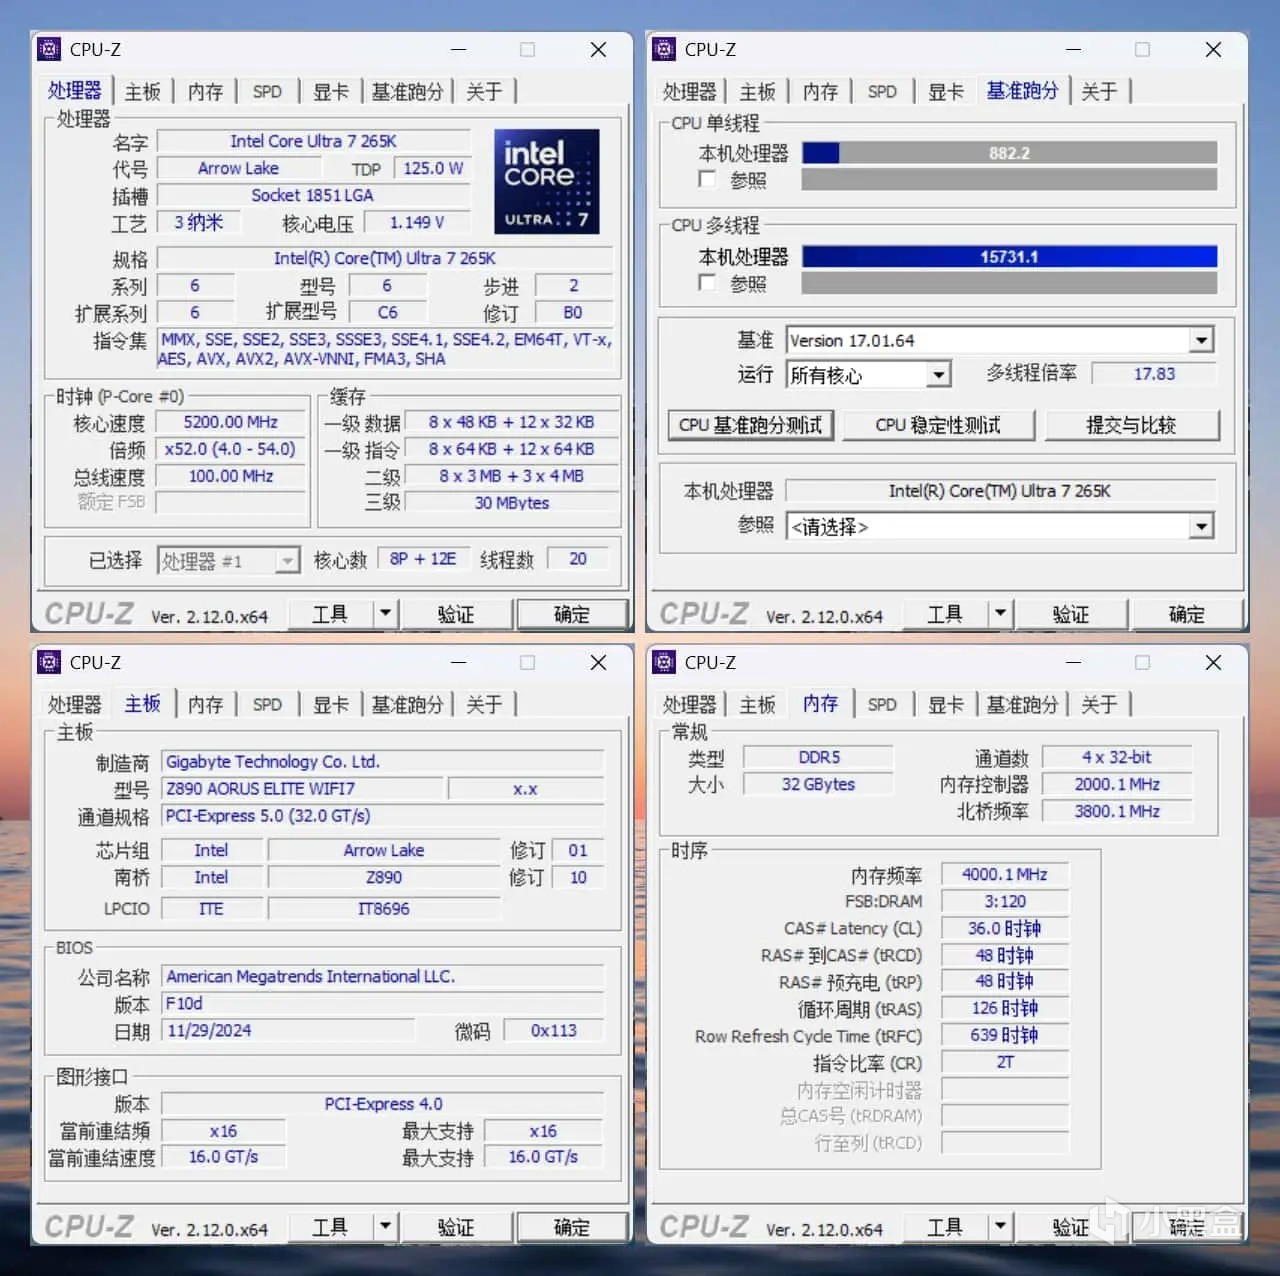The width and height of the screenshot is (1280, 1276).
Task: Click the 插槽 value Socket 1851 LGA
Action: (x=313, y=195)
